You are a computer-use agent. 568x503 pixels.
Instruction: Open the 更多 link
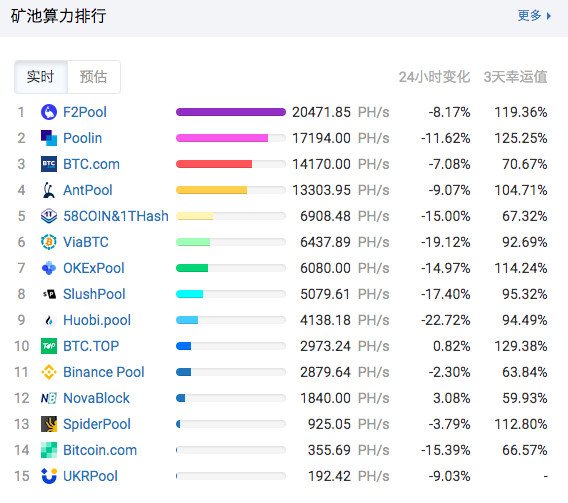(x=529, y=16)
